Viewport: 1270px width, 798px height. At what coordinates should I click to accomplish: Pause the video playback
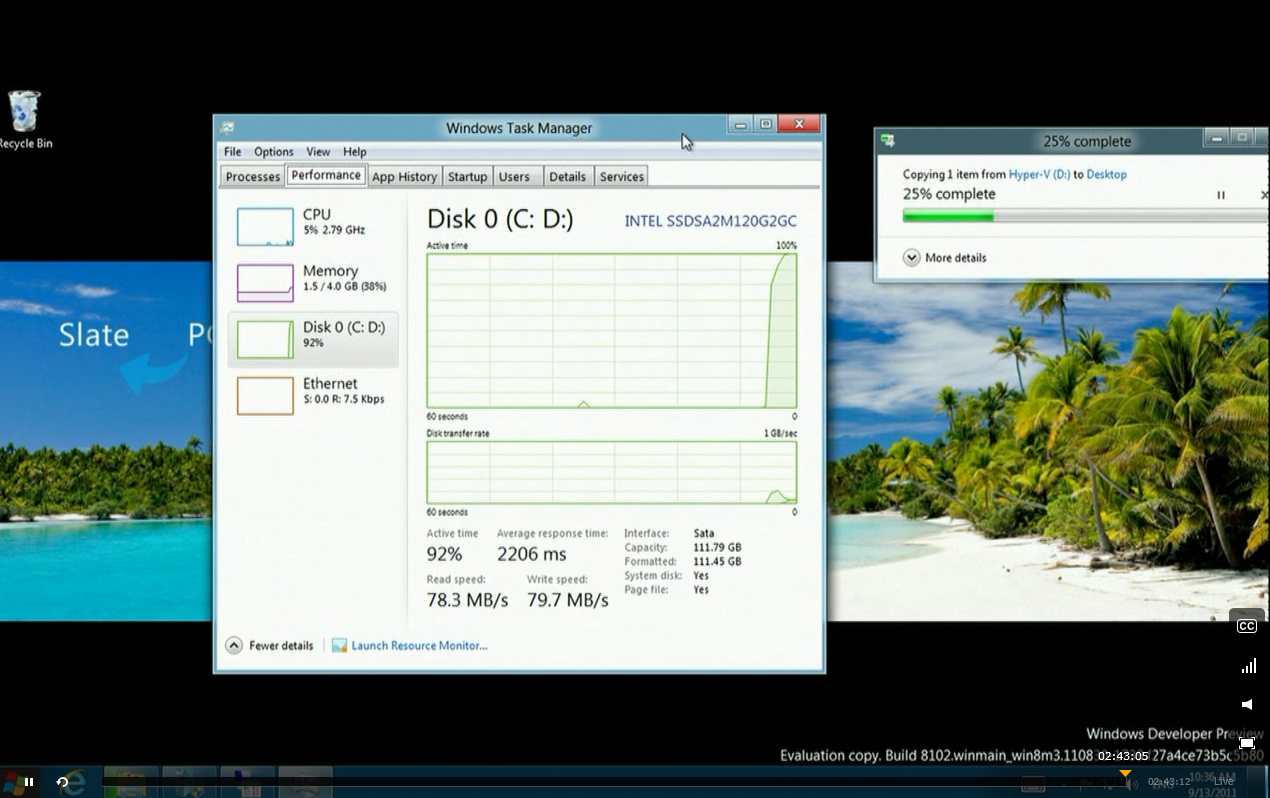click(x=29, y=782)
